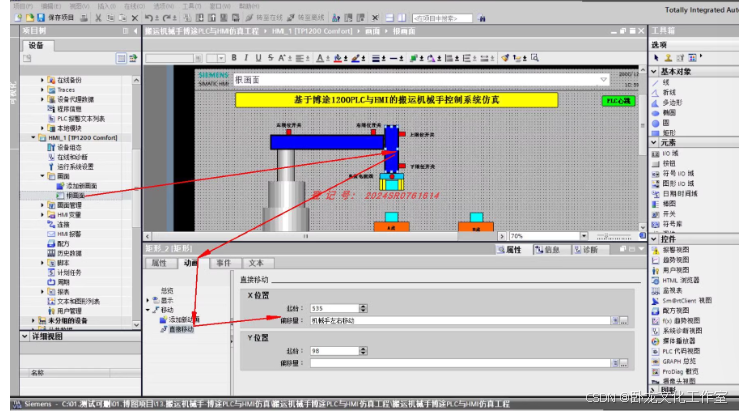Switch to the 属性 tab beside 动画

tap(159, 263)
